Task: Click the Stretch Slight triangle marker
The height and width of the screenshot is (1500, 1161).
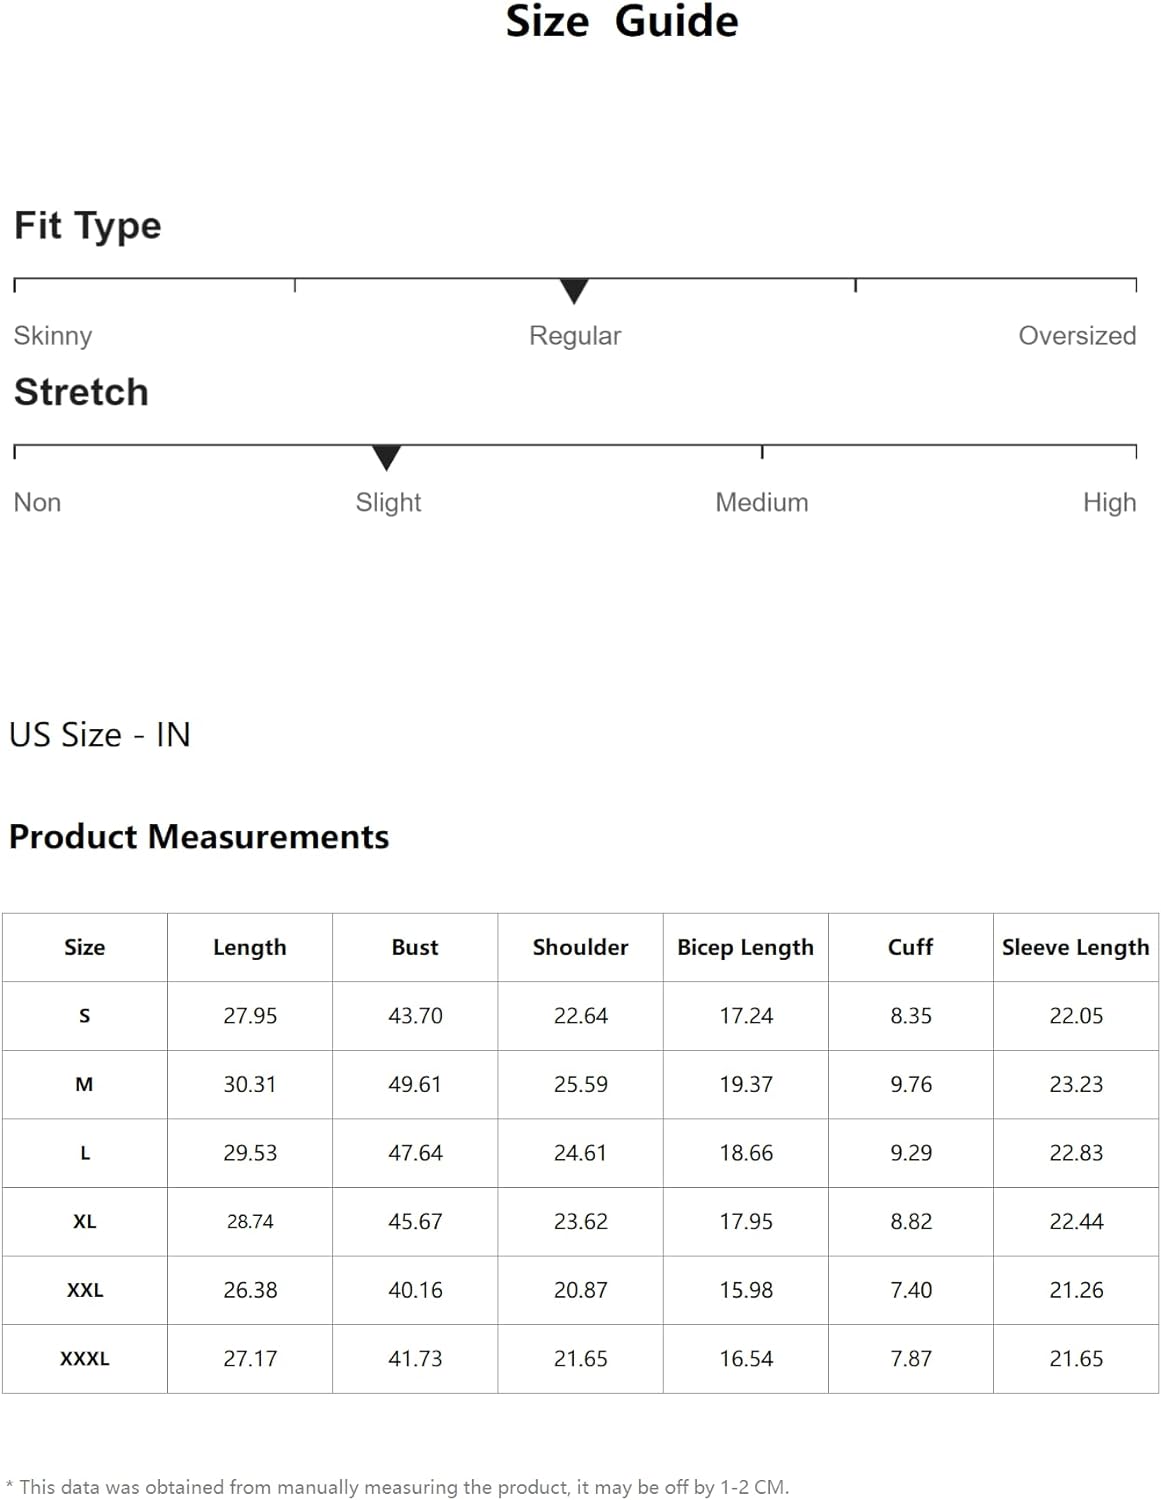Action: pyautogui.click(x=386, y=458)
